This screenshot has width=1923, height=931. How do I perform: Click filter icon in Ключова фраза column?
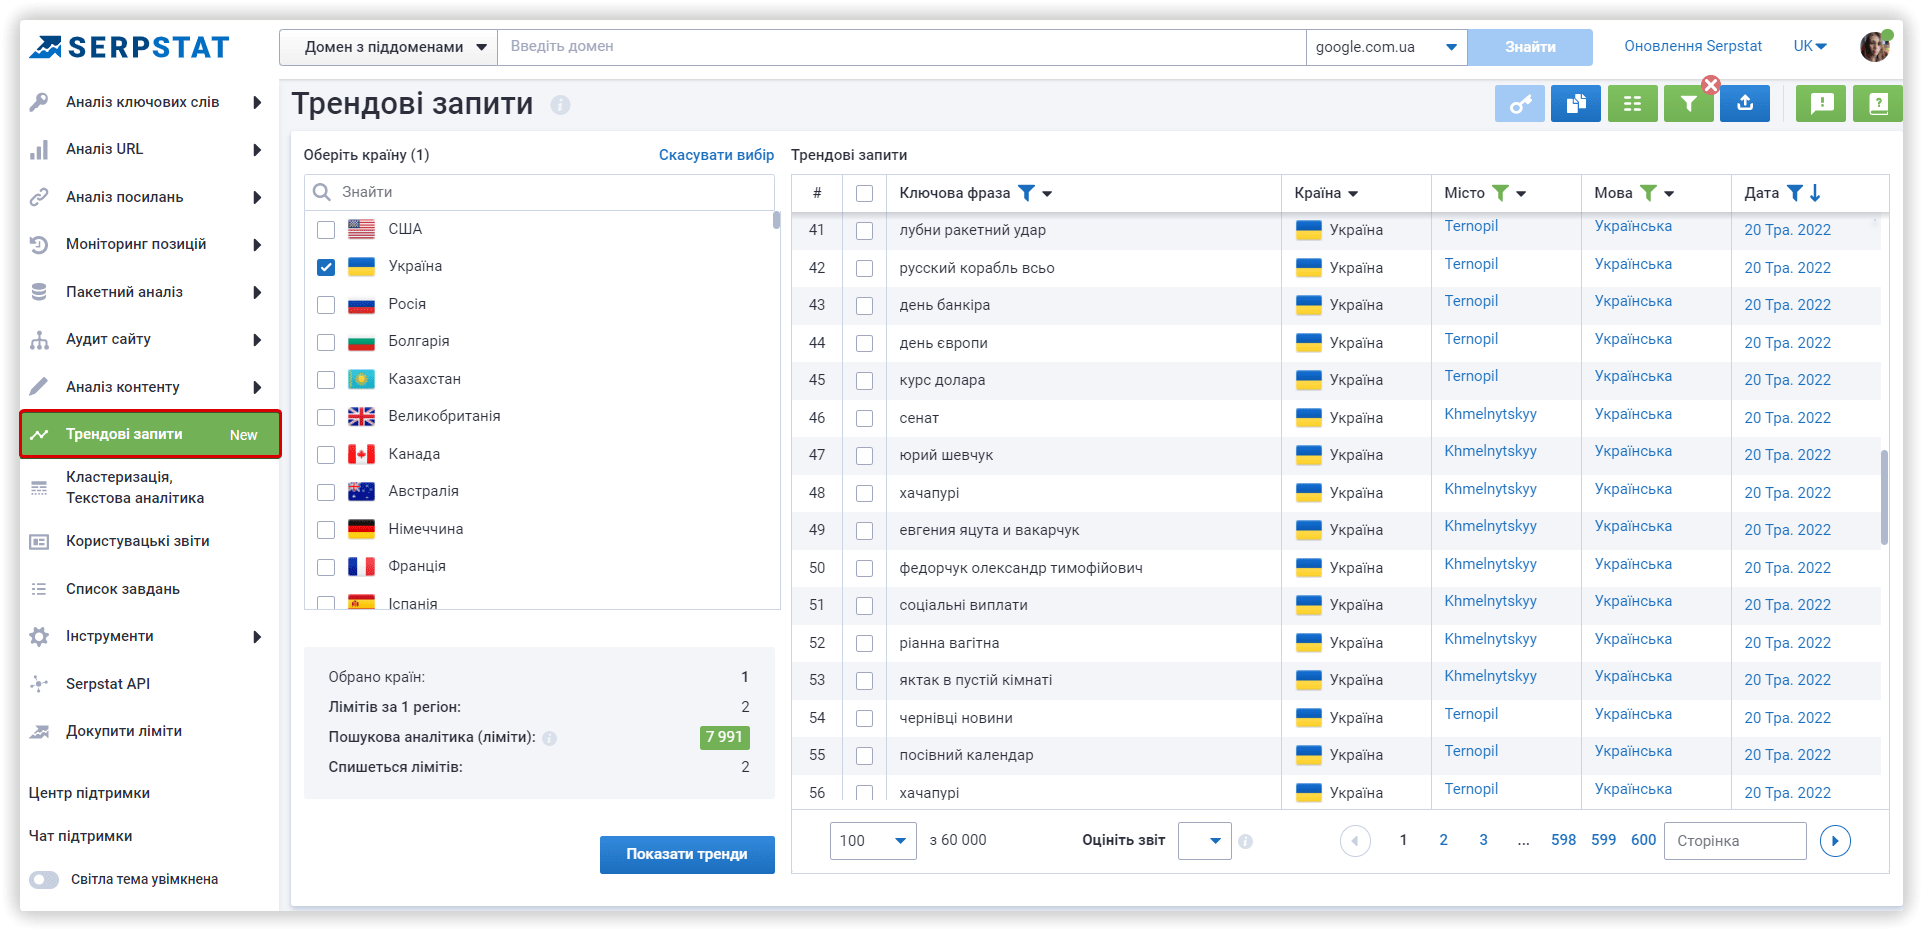(1026, 193)
